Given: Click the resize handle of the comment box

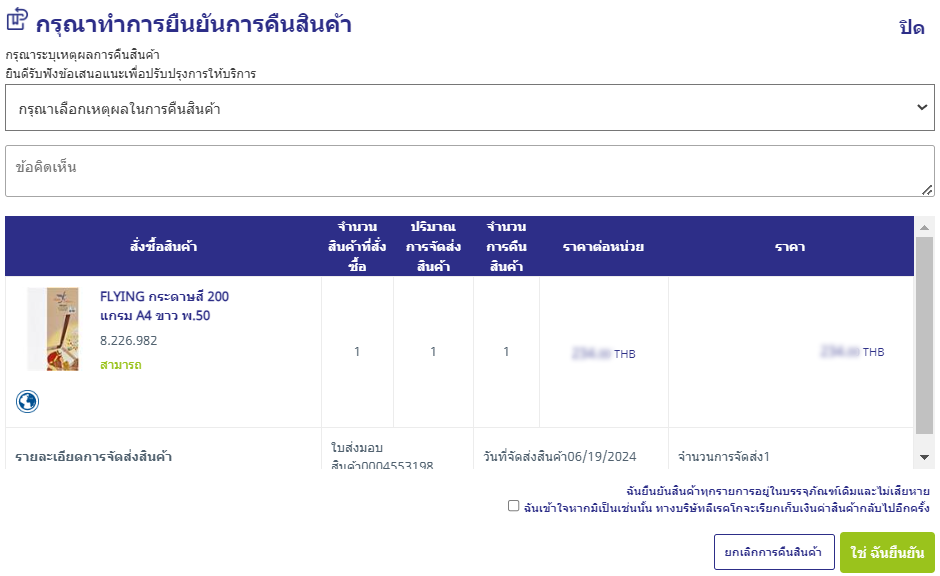Looking at the screenshot, I should click(927, 190).
